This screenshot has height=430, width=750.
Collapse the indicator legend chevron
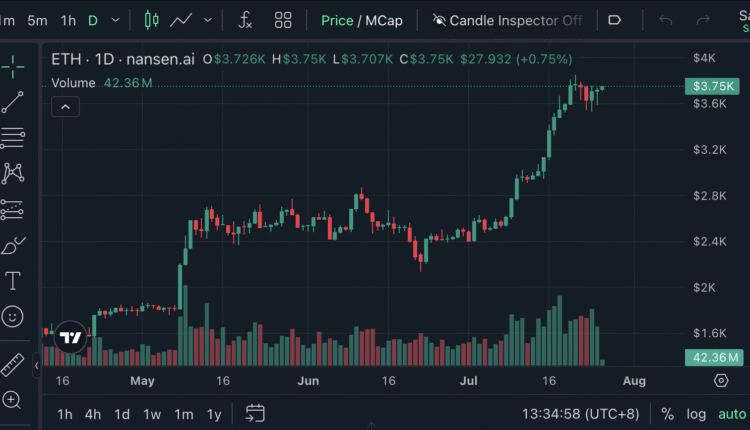[x=64, y=106]
